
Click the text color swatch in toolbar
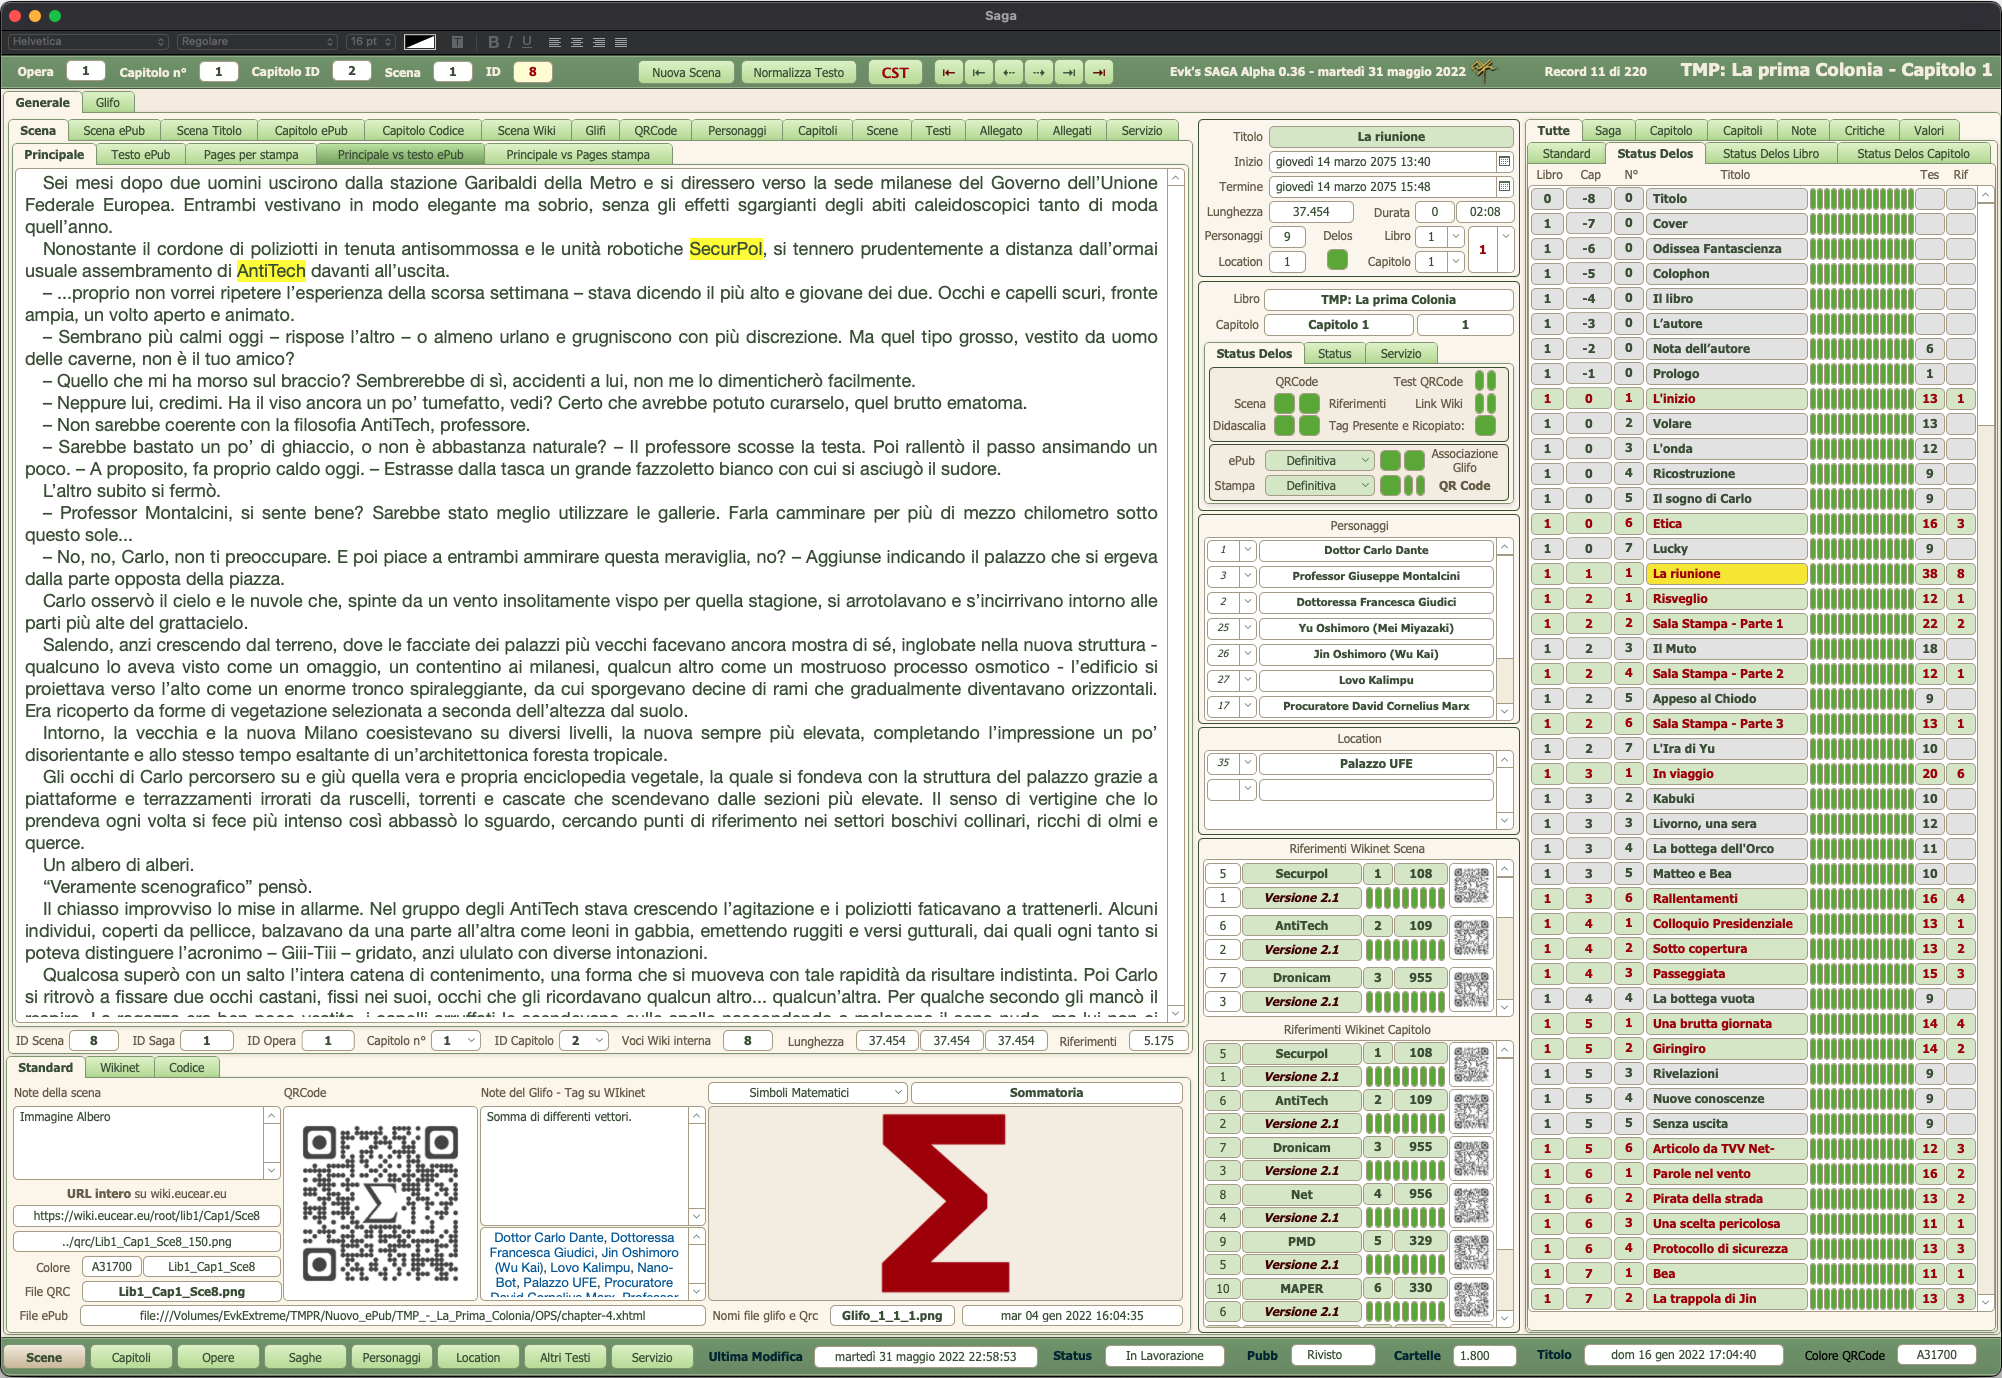(x=420, y=42)
